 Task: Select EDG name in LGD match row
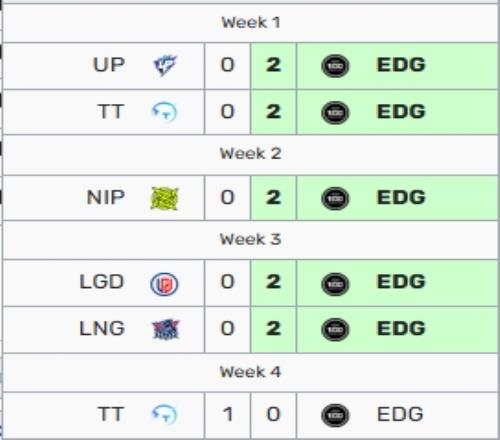(401, 282)
